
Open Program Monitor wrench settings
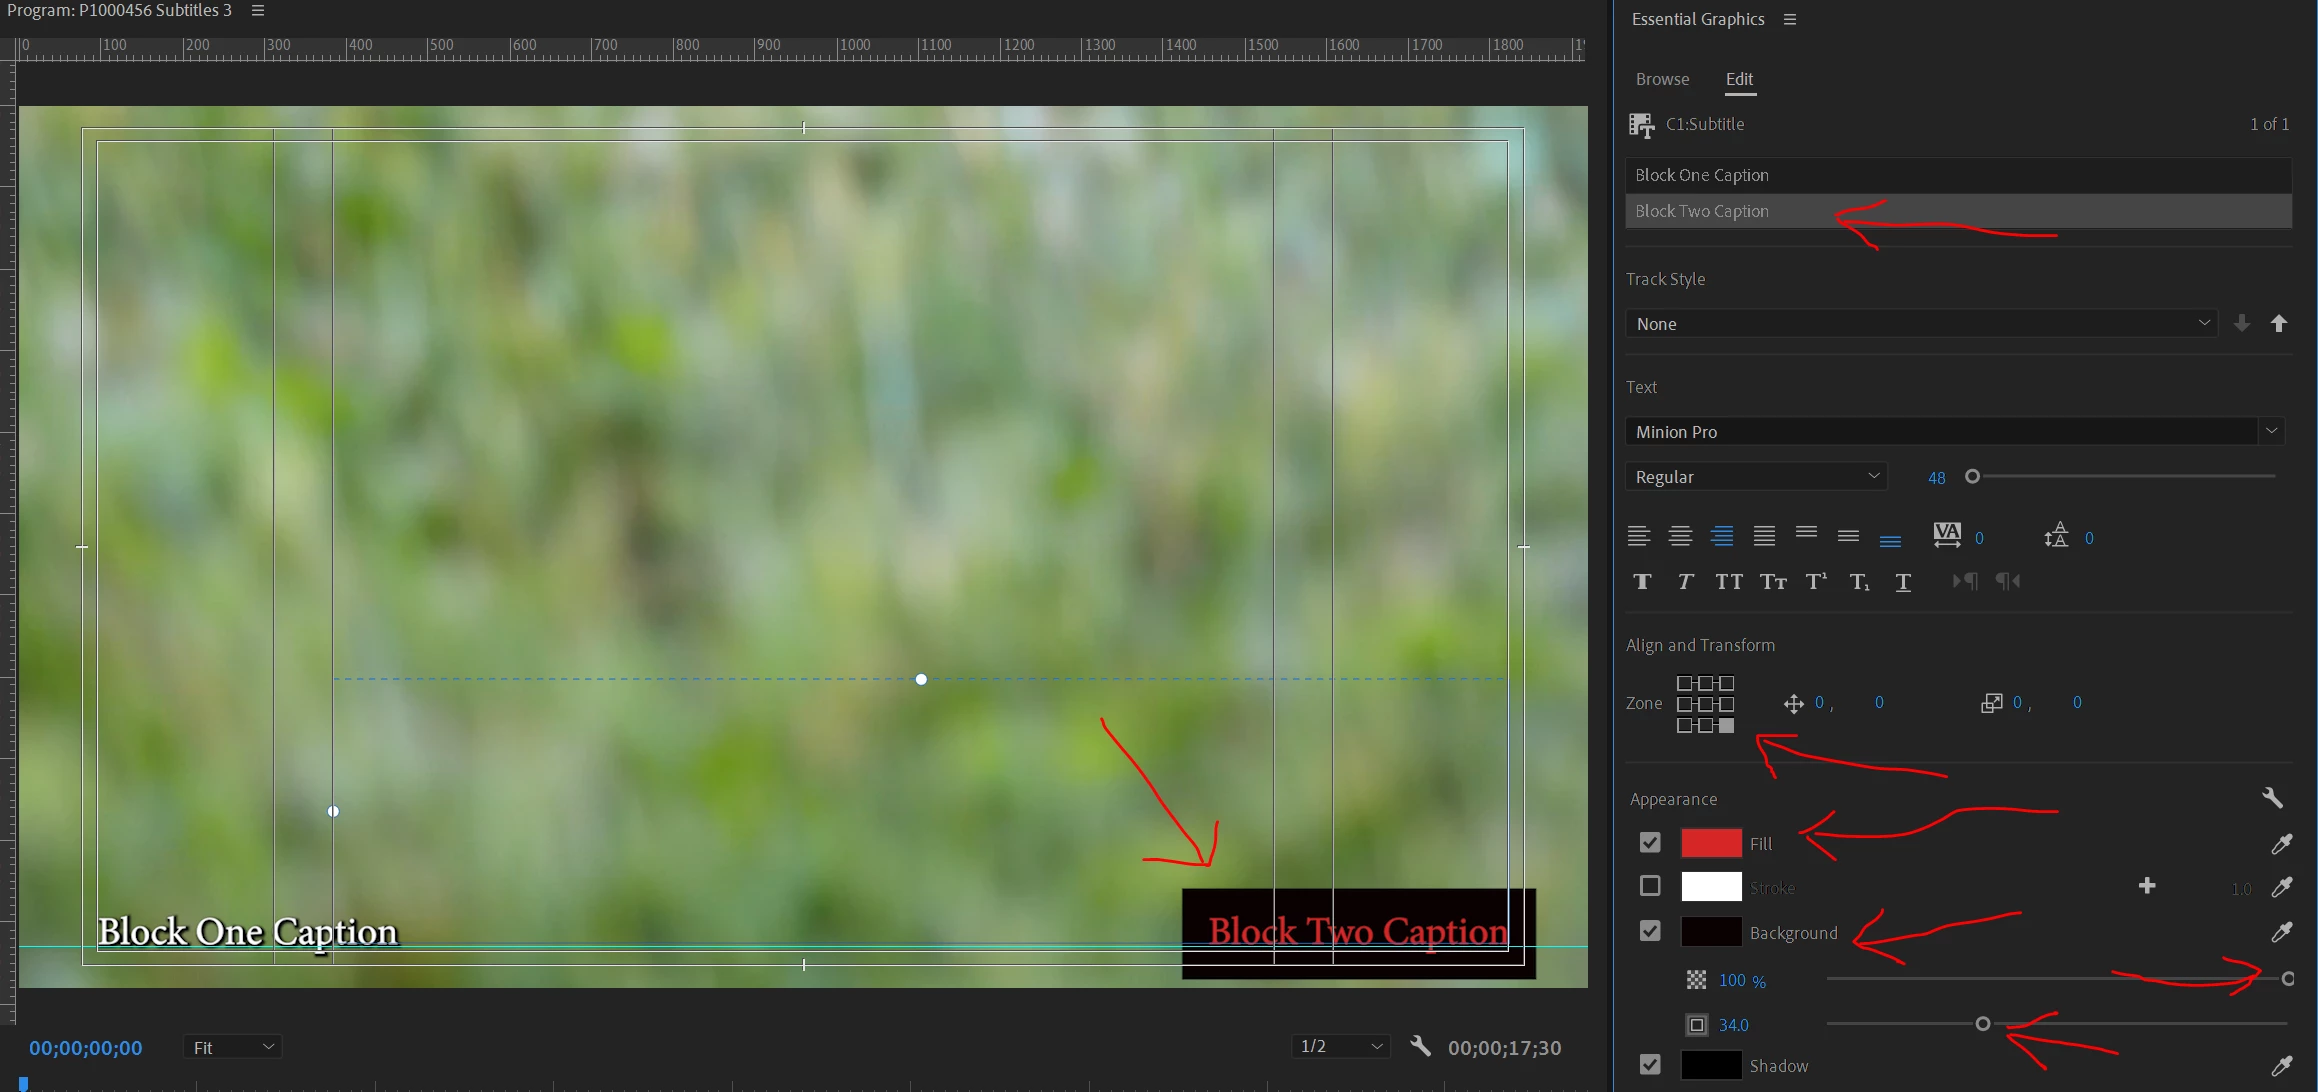pos(1420,1046)
